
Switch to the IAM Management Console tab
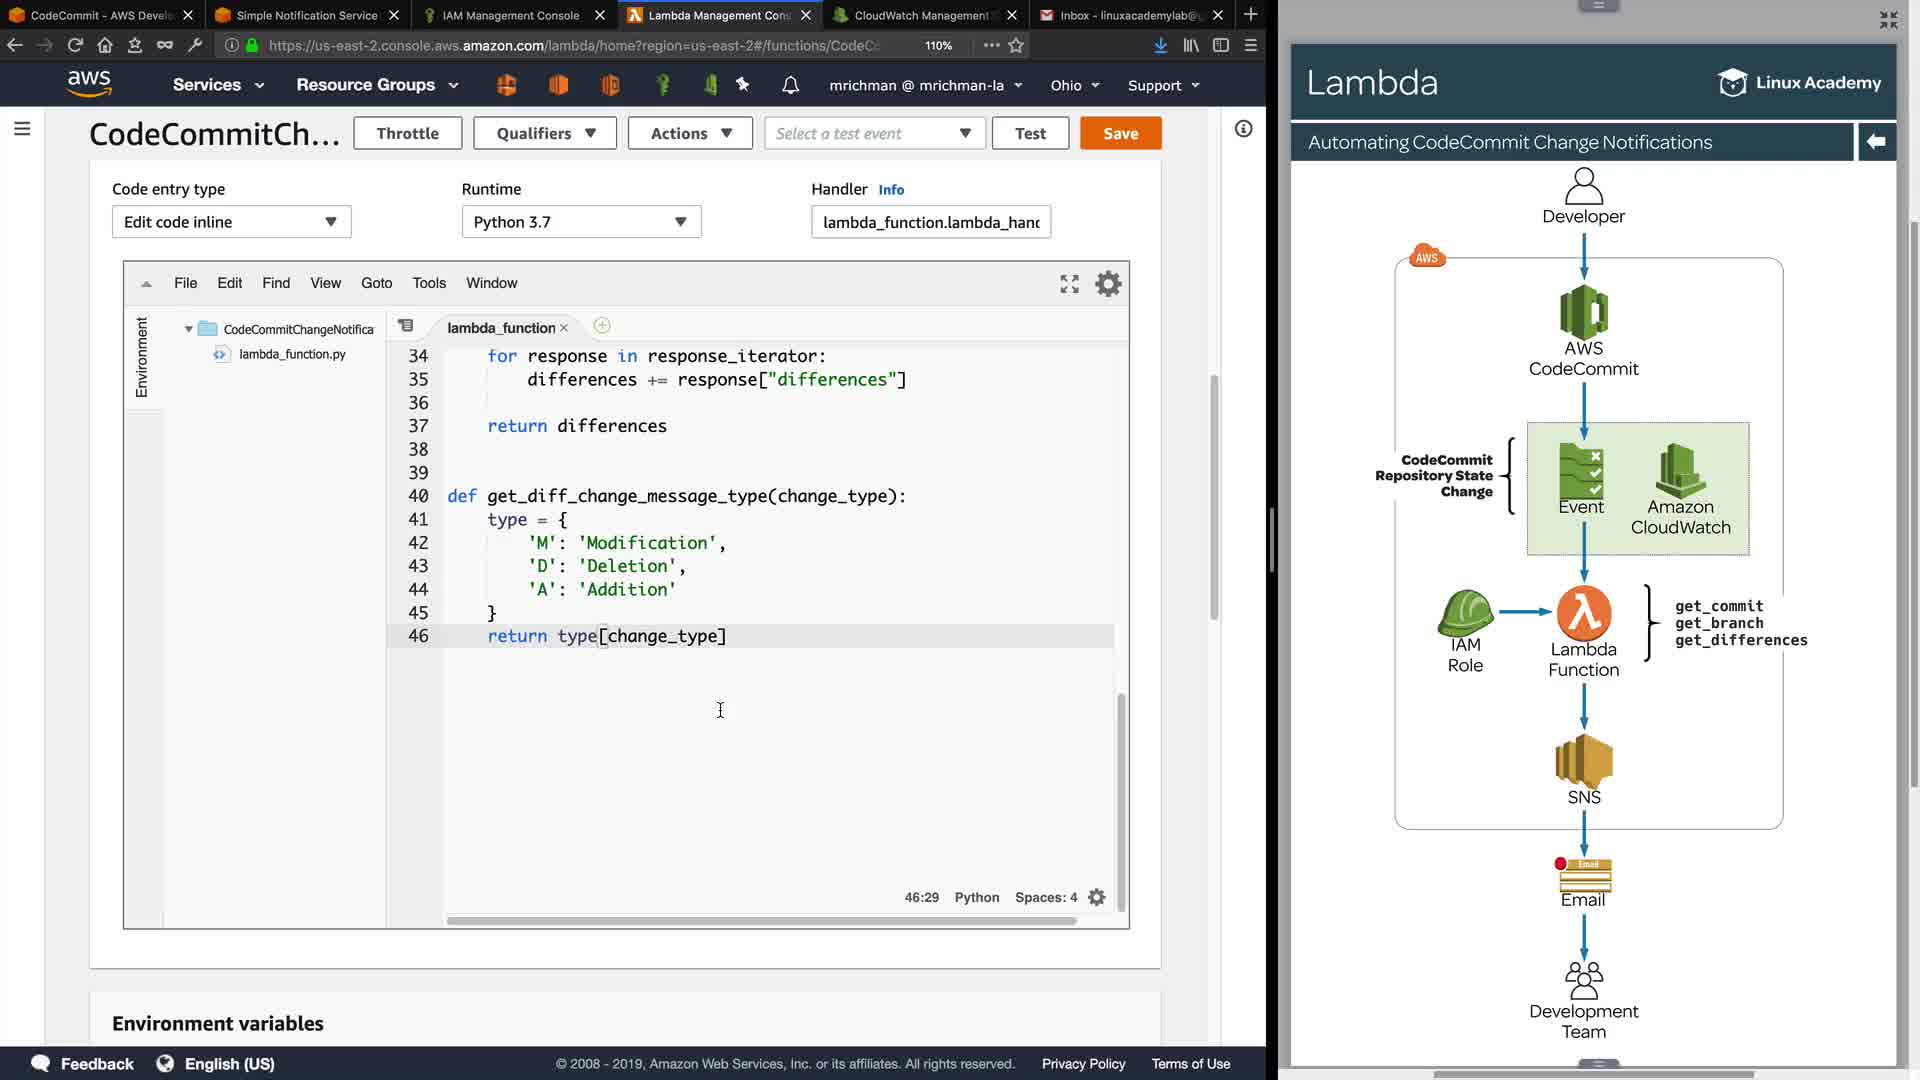tap(510, 15)
